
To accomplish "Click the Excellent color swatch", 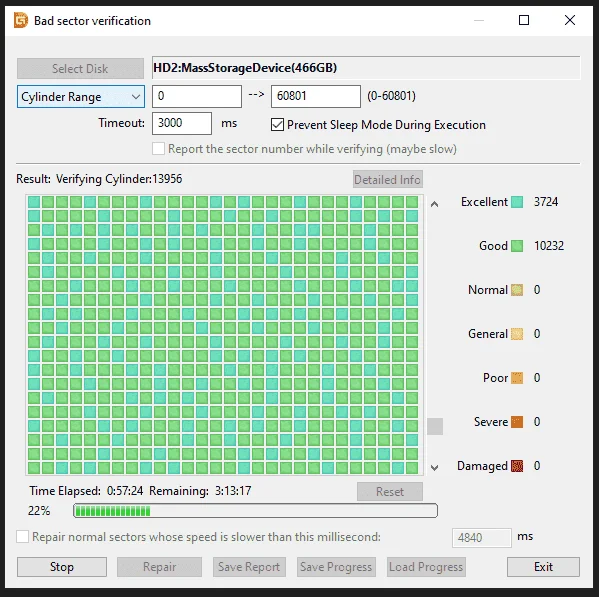I will pos(517,202).
